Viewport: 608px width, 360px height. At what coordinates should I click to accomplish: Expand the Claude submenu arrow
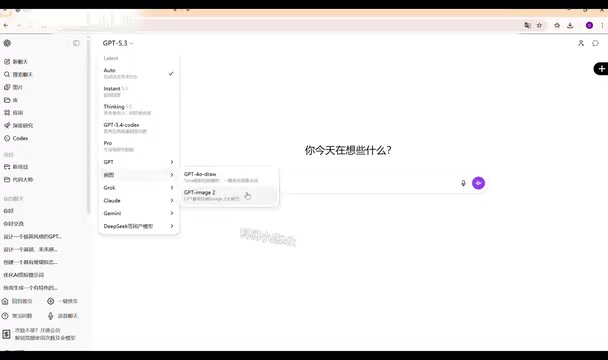point(172,201)
